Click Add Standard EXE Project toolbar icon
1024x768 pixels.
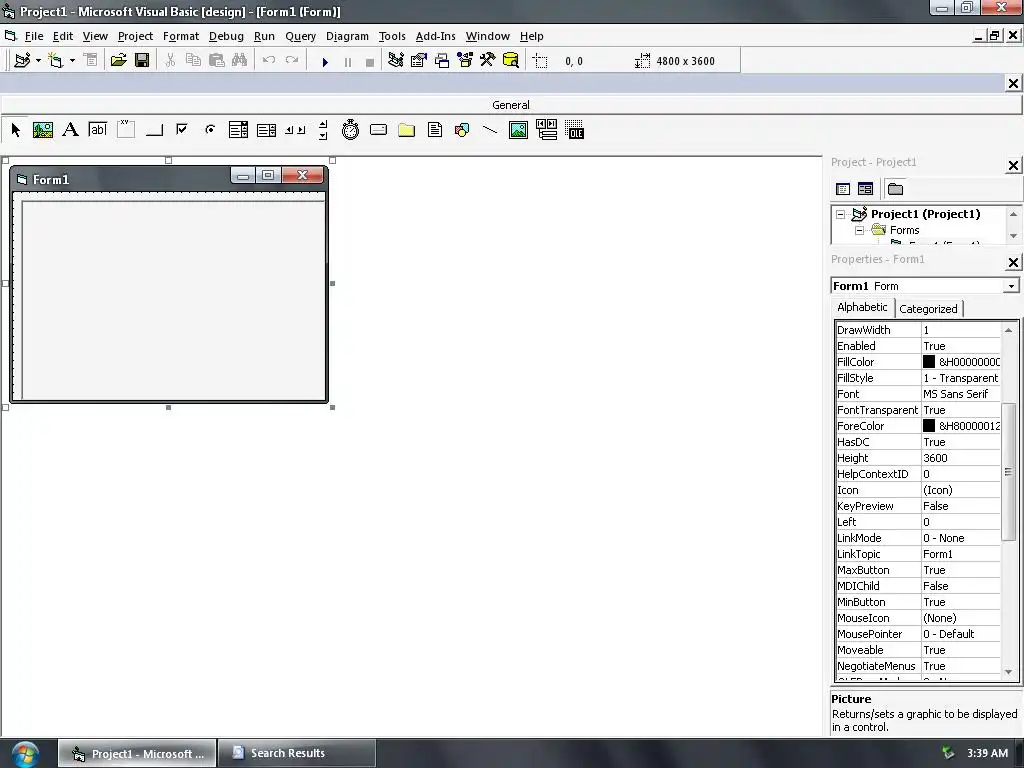coord(22,61)
